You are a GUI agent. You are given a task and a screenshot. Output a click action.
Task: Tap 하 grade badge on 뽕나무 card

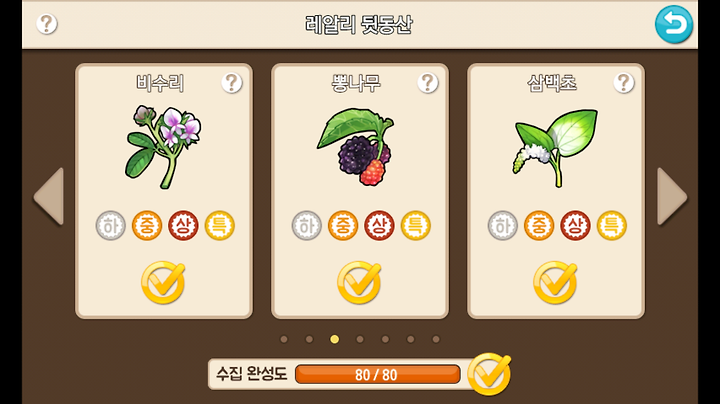(x=307, y=225)
